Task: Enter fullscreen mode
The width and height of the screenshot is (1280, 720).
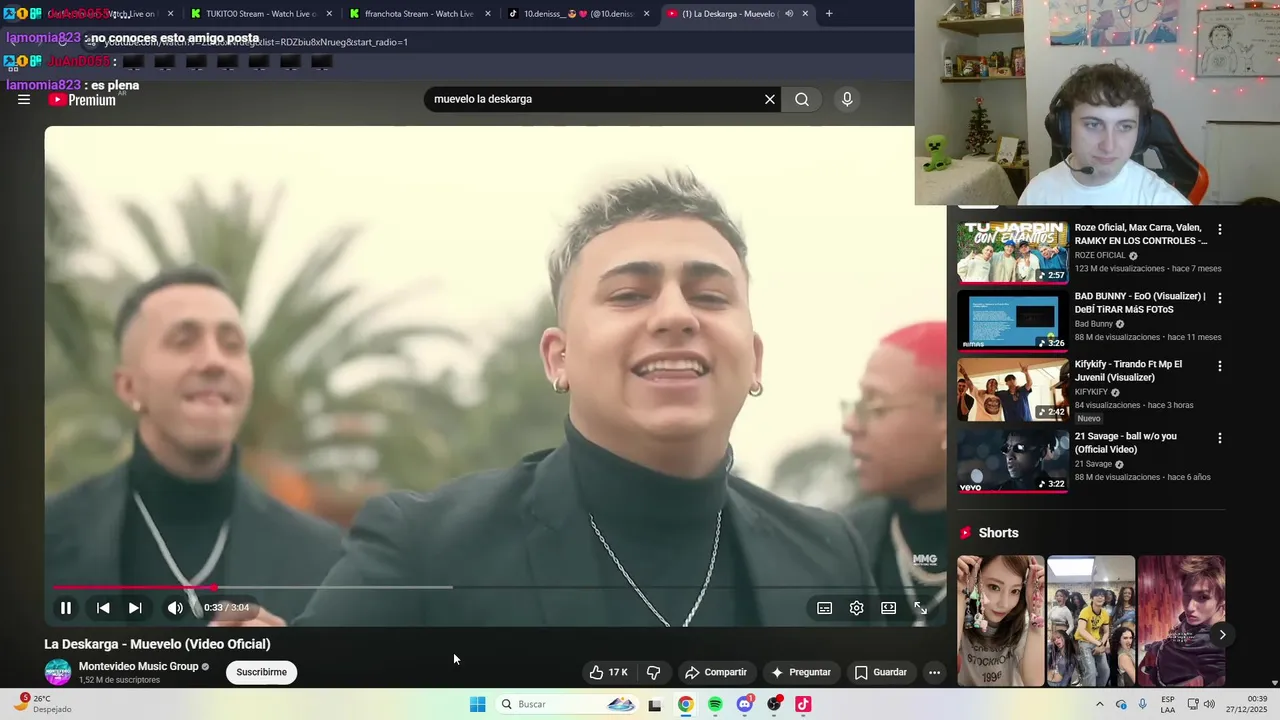Action: tap(921, 608)
